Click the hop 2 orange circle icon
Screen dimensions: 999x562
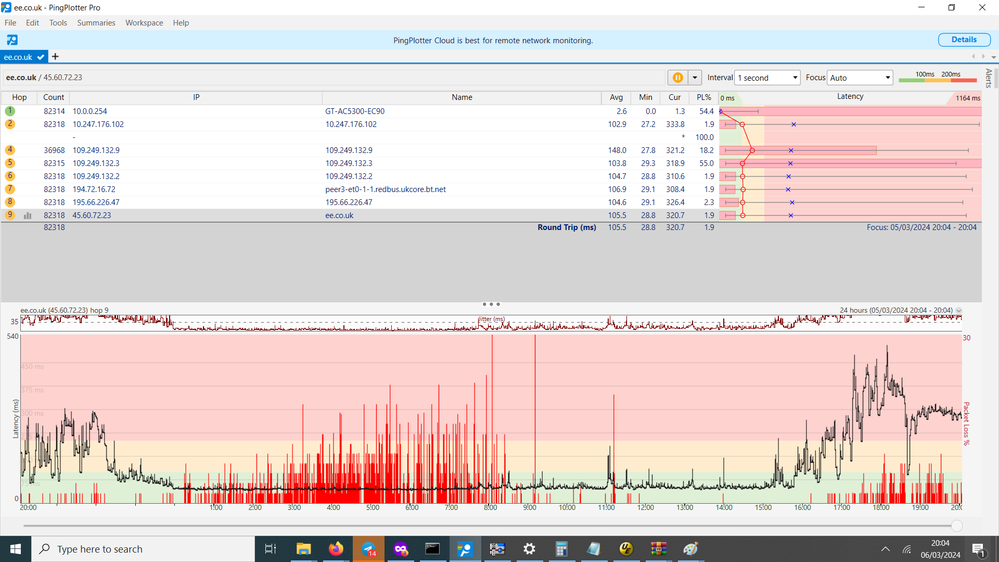tap(10, 124)
